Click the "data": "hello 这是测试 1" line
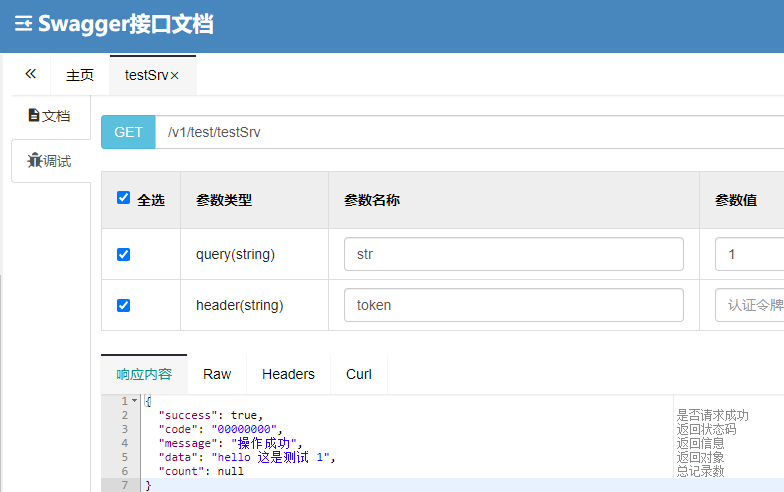 [246, 457]
